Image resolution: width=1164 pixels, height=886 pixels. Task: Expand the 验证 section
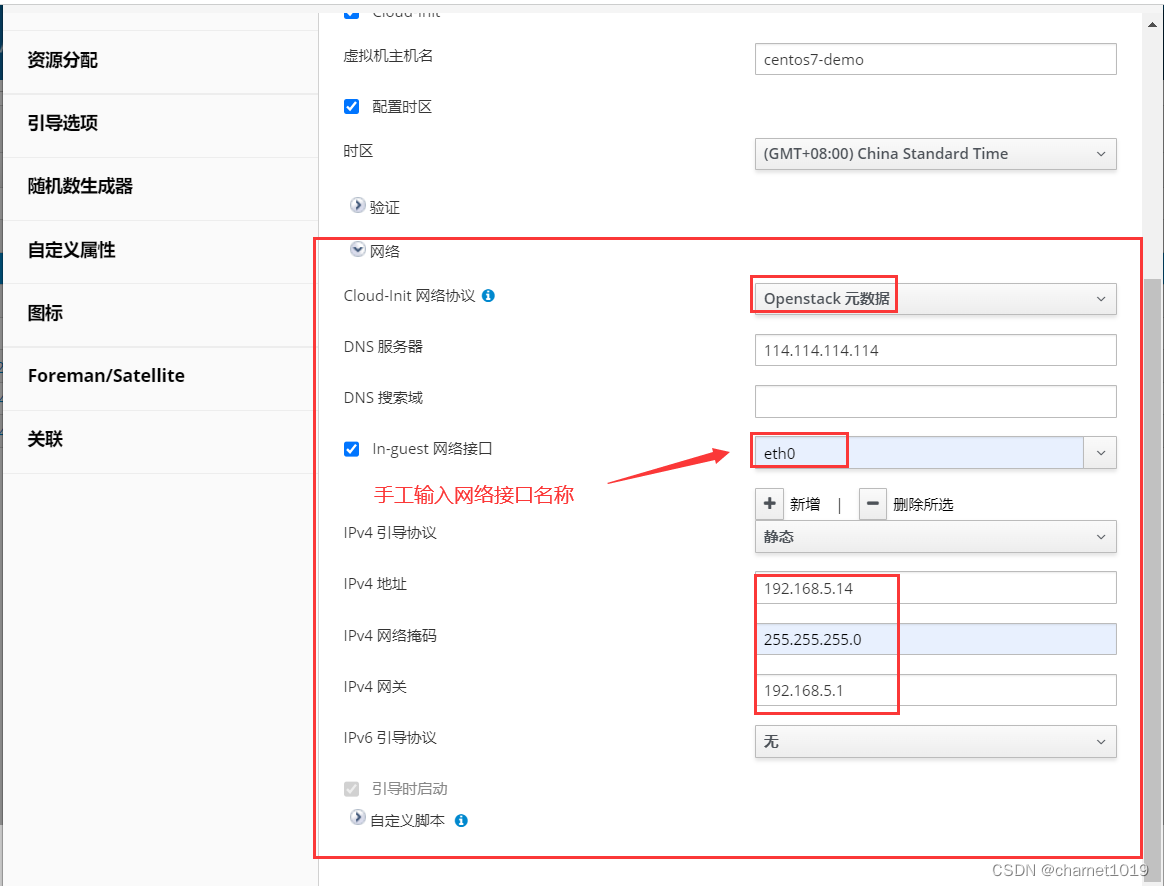click(358, 206)
